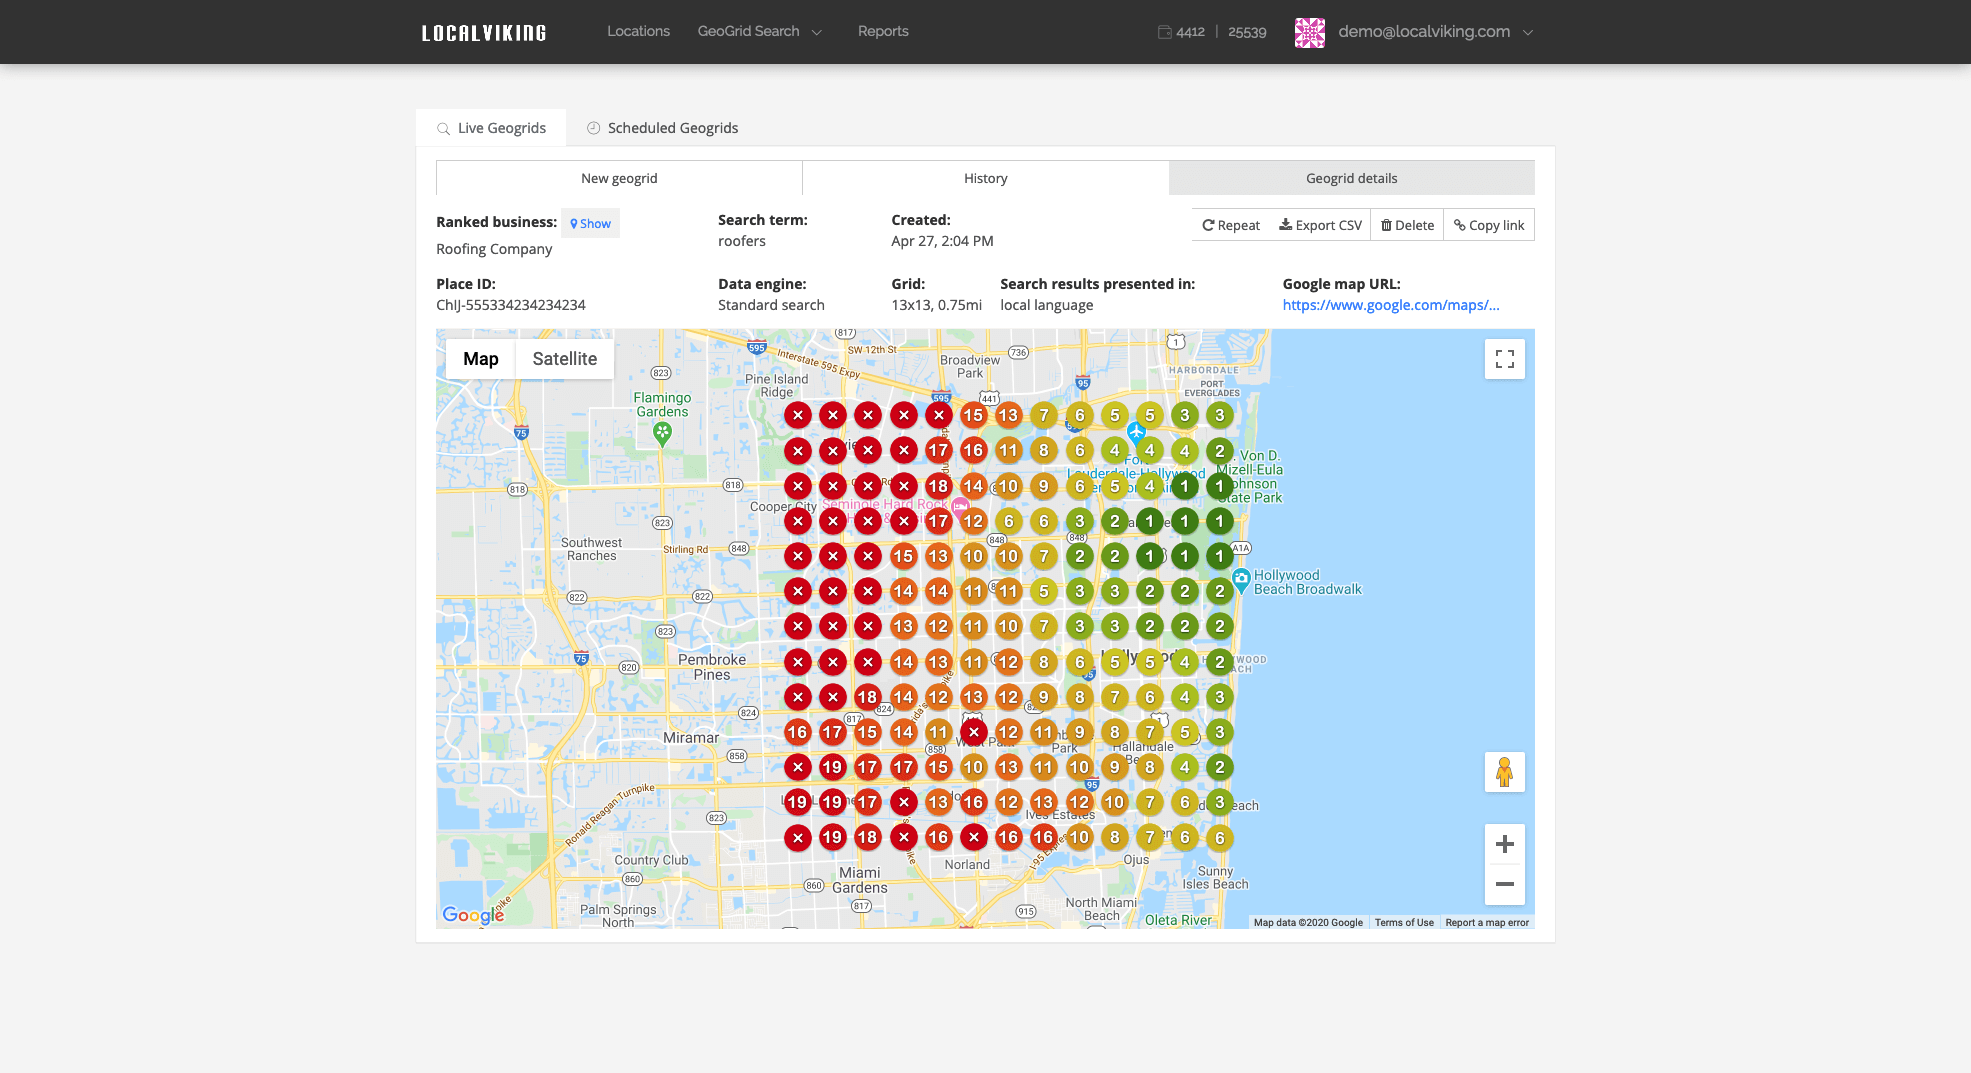The image size is (1971, 1073).
Task: Click the chevron beside GeoGrid Search
Action: pyautogui.click(x=817, y=32)
